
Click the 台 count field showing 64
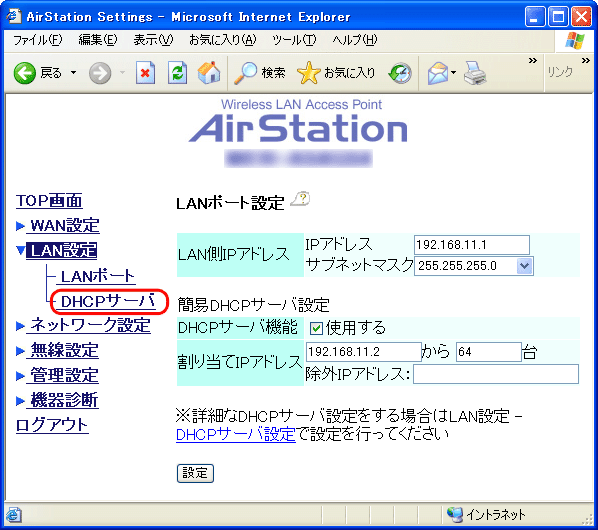pos(489,352)
